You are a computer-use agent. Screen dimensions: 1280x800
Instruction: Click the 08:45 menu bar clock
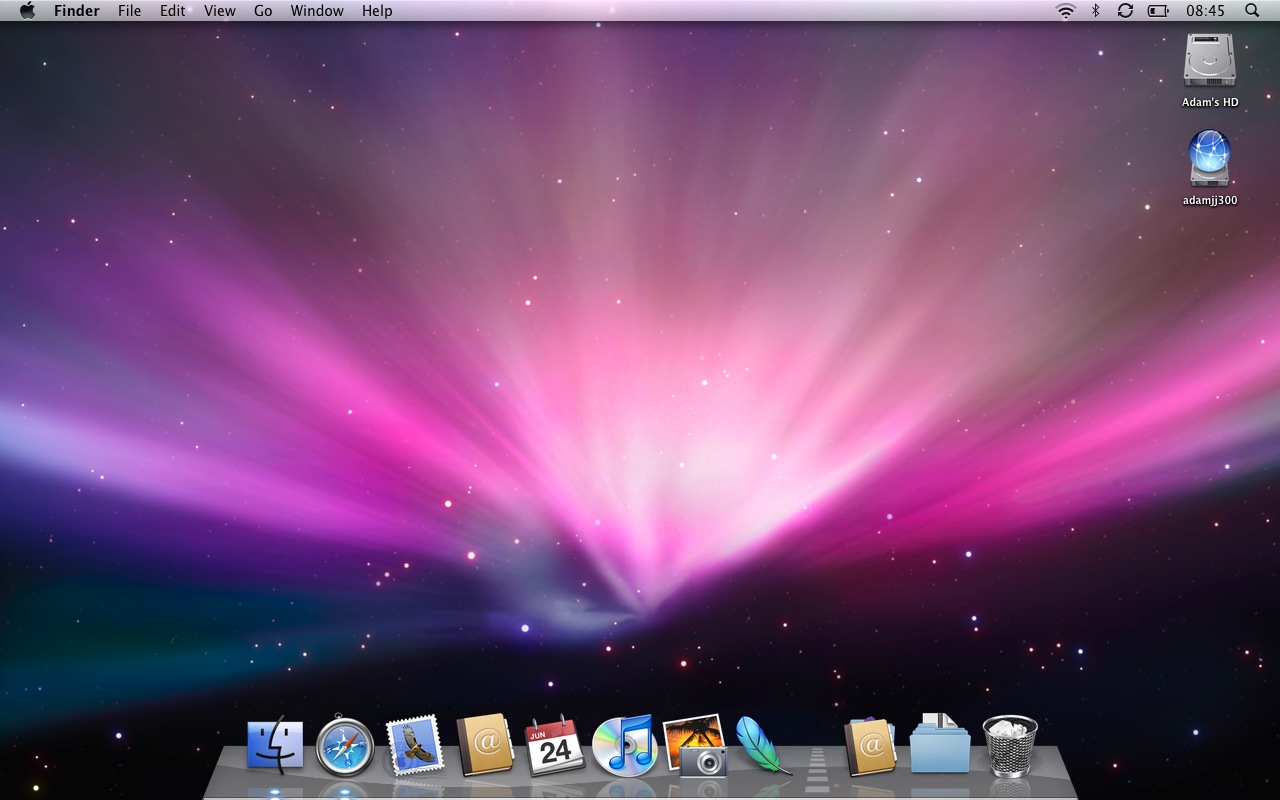[1205, 11]
